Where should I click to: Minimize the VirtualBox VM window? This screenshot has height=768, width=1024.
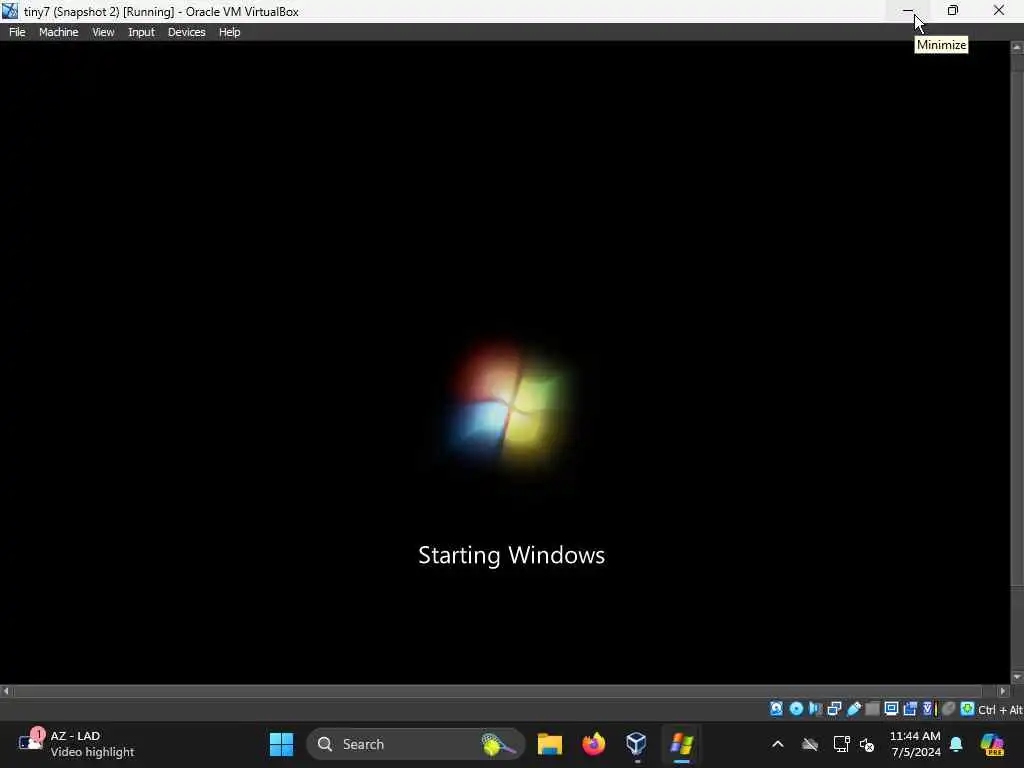tap(908, 10)
